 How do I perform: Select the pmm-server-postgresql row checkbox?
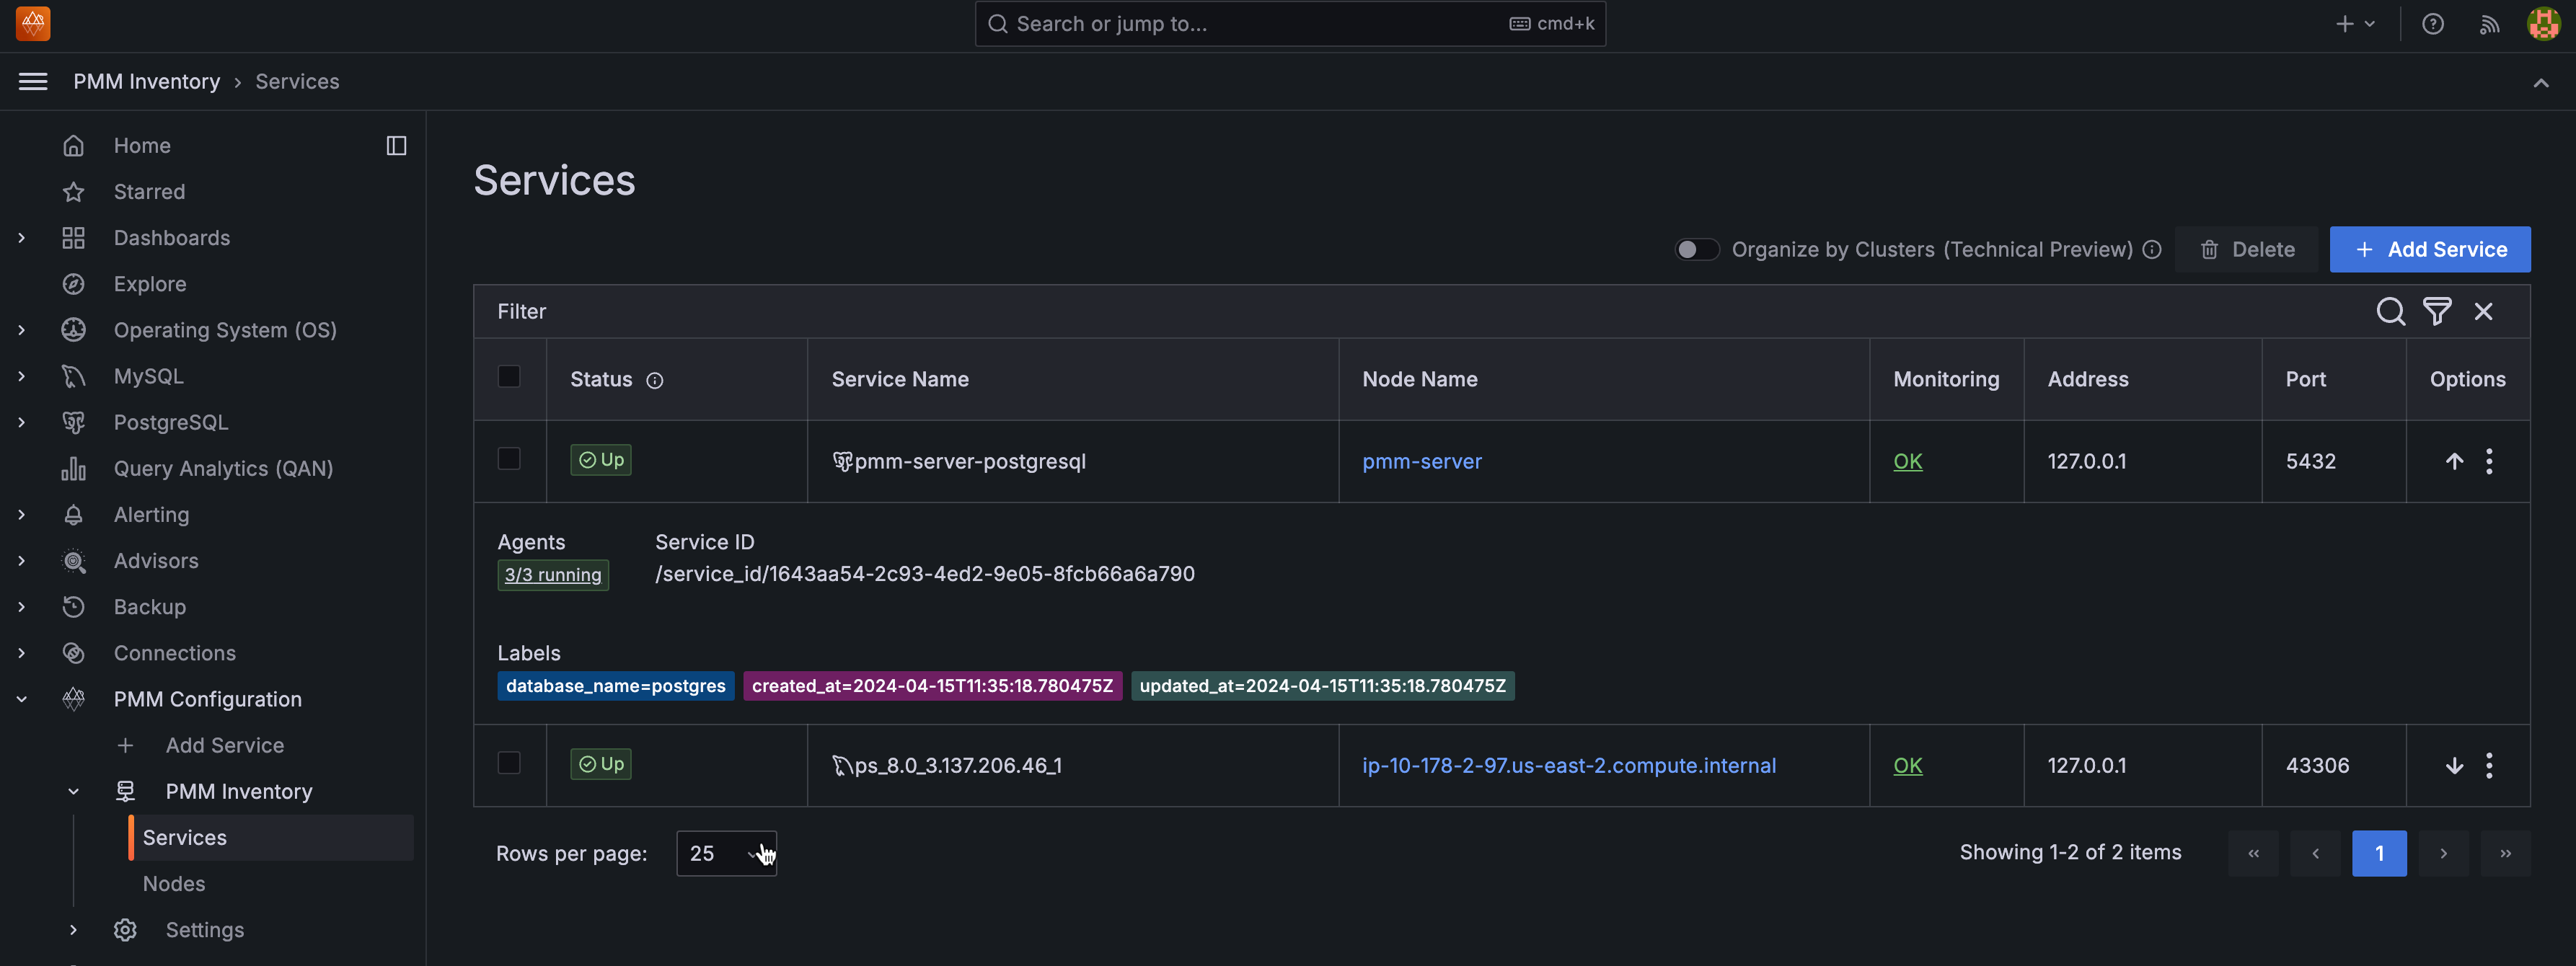(x=509, y=458)
